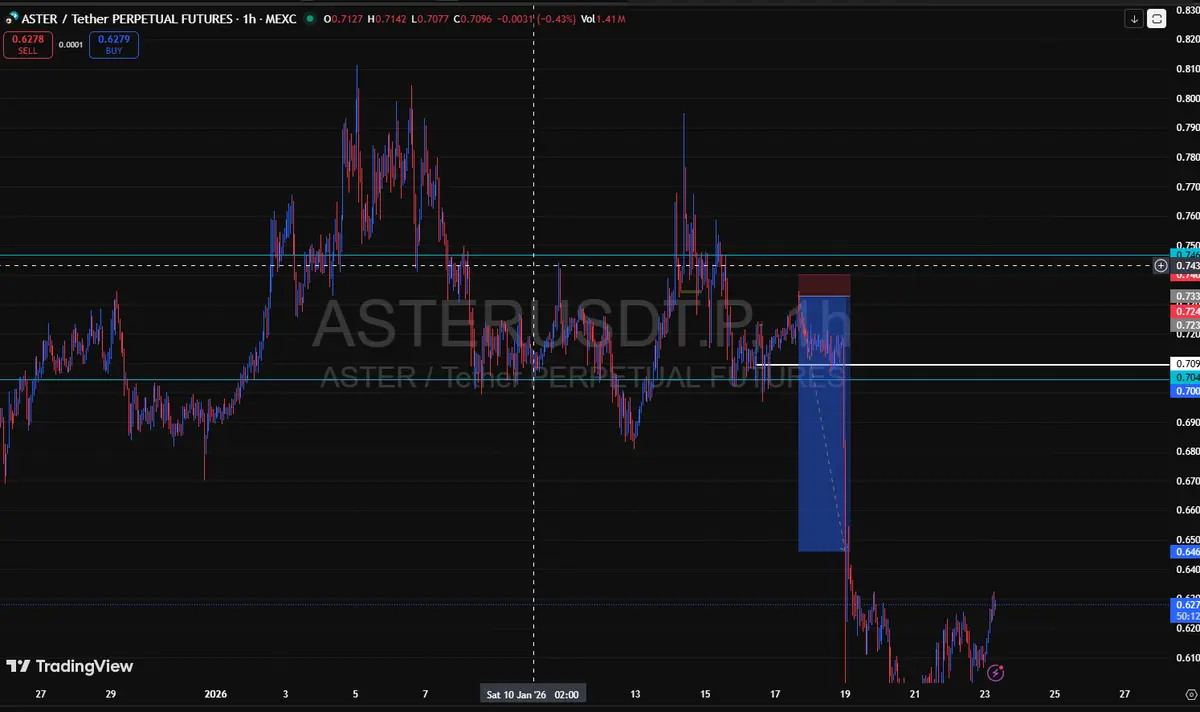The image size is (1200, 712).
Task: Click the TradingView logo at bottom left
Action: [69, 666]
